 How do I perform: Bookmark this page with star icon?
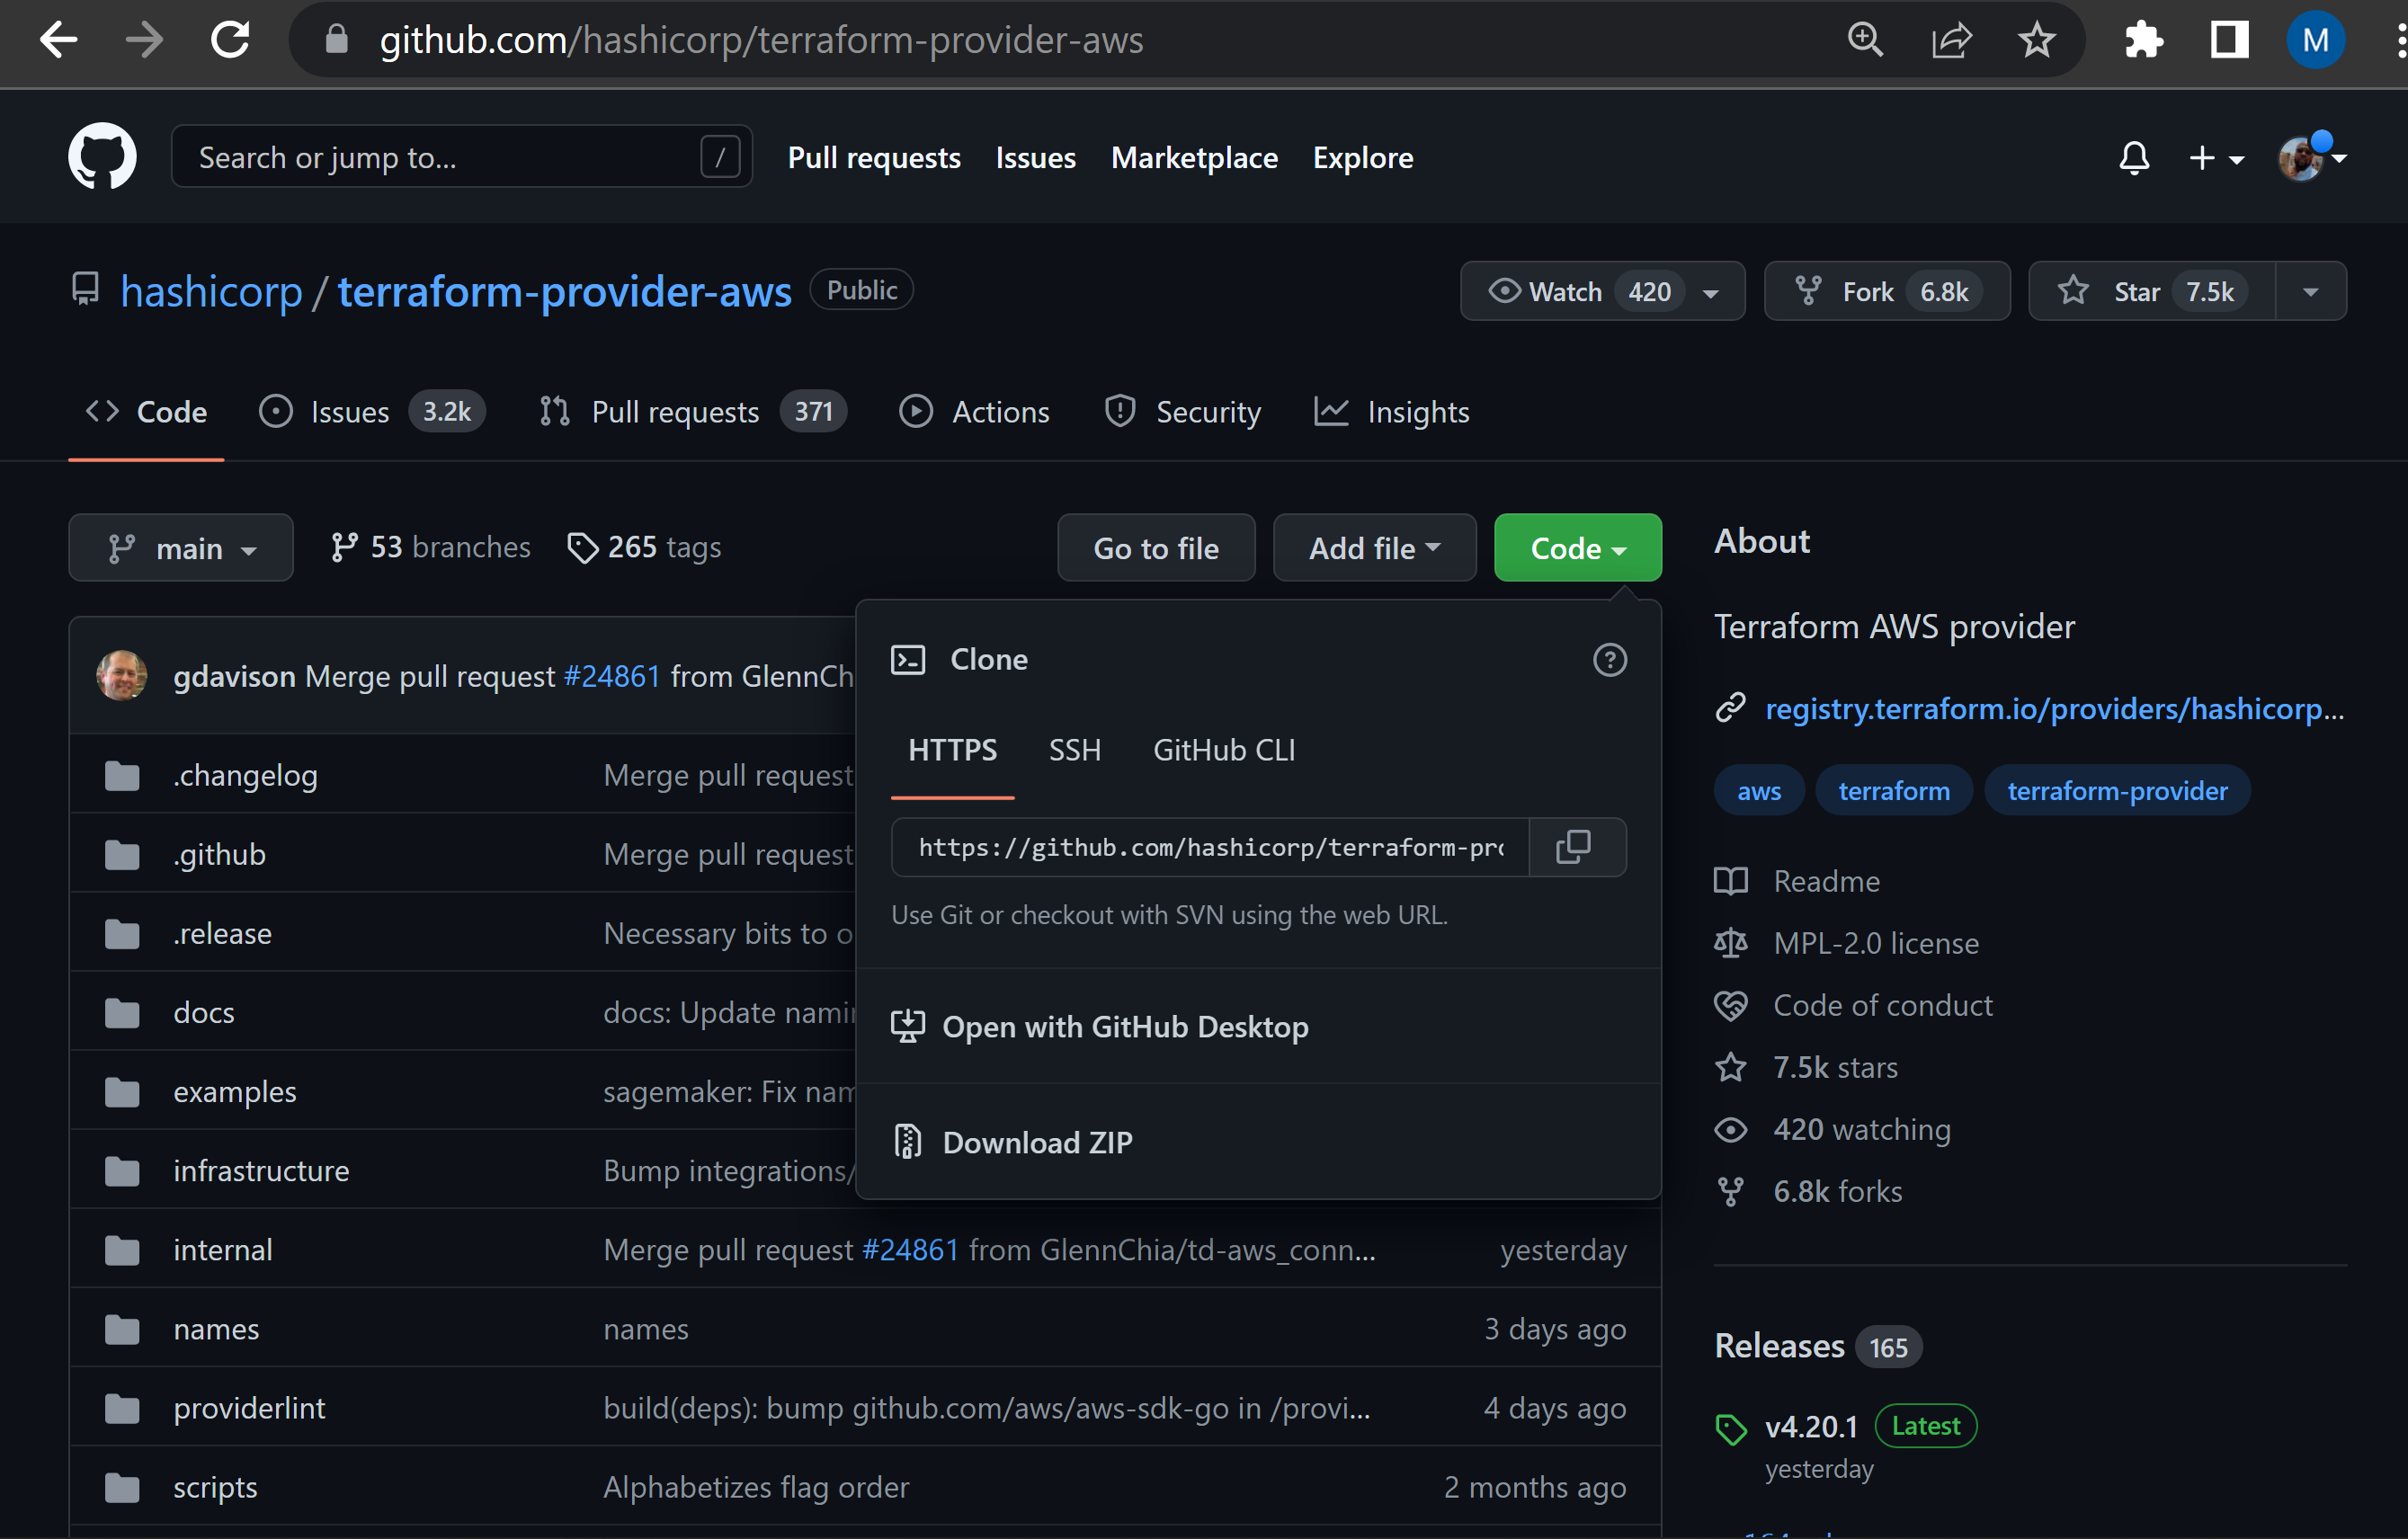(2037, 40)
